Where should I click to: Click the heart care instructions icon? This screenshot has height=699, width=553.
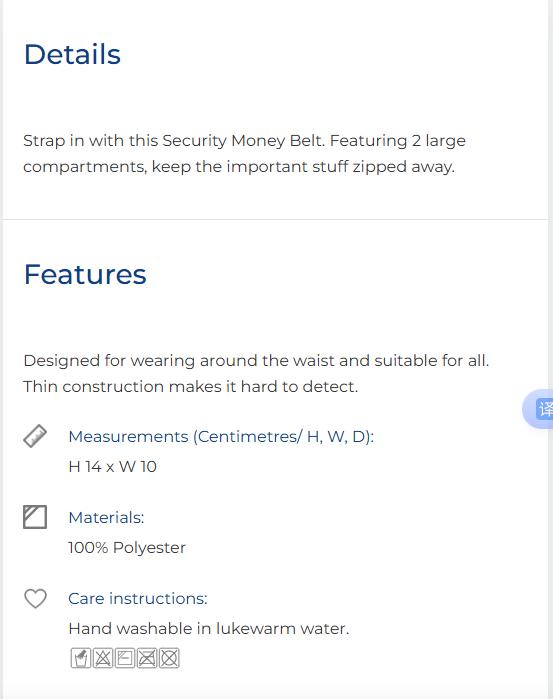point(35,598)
